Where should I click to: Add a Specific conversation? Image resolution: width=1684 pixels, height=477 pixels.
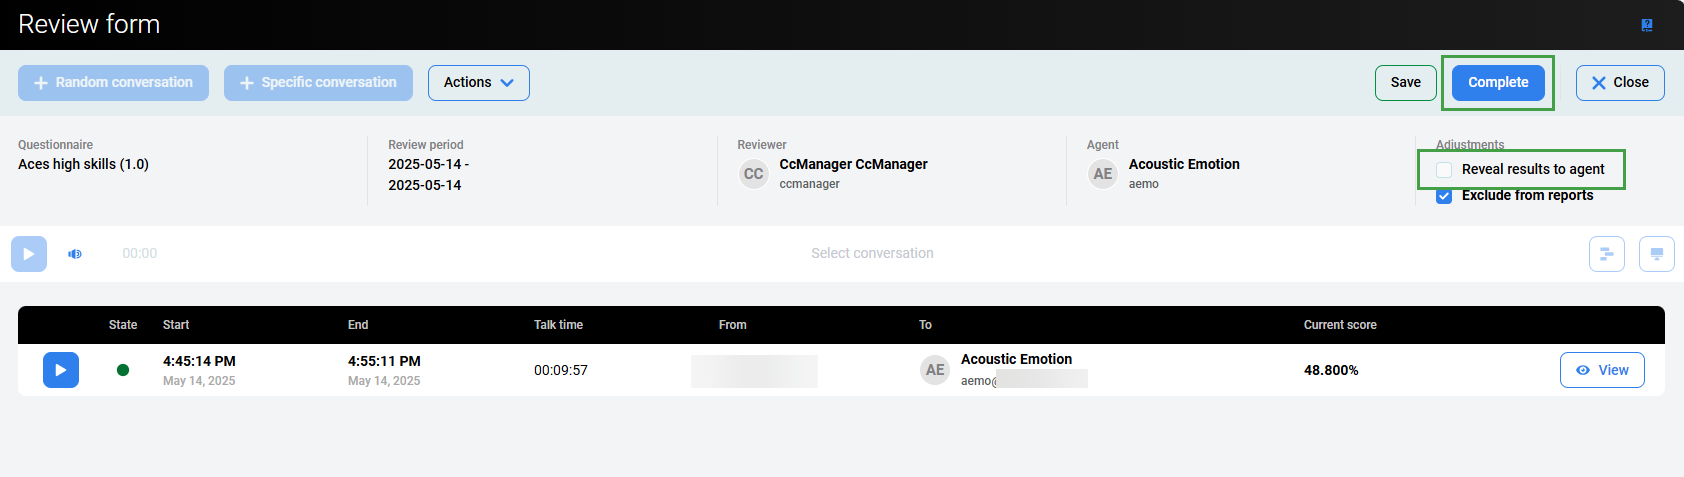click(318, 83)
